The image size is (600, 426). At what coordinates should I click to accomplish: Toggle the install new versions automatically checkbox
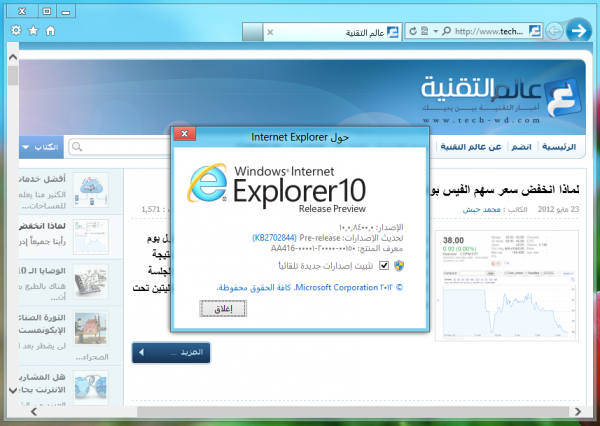384,265
